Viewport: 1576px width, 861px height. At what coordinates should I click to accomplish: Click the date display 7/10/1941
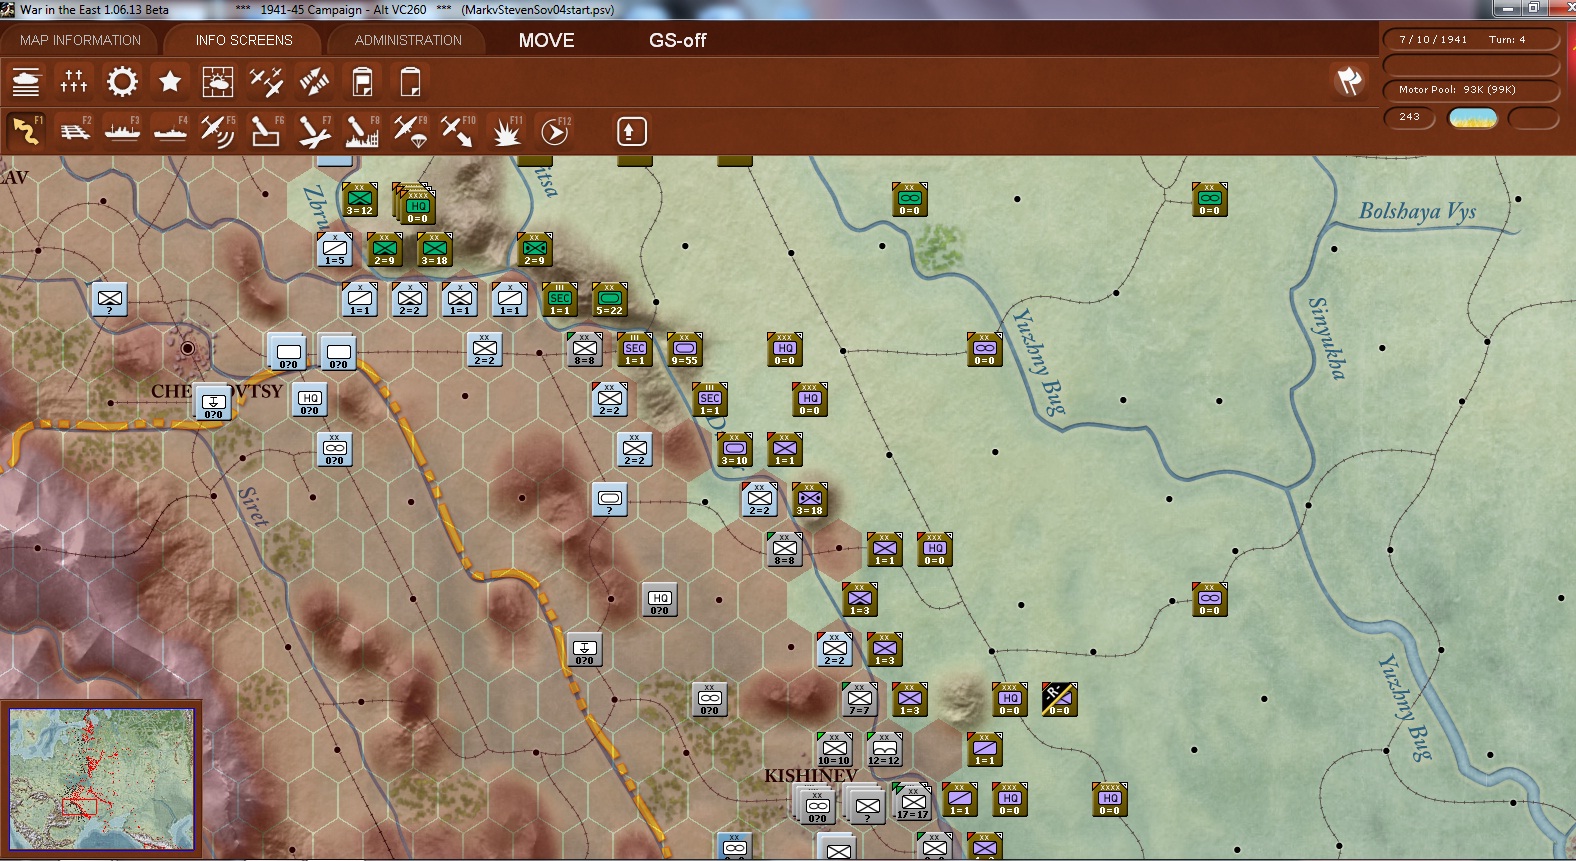[x=1433, y=40]
